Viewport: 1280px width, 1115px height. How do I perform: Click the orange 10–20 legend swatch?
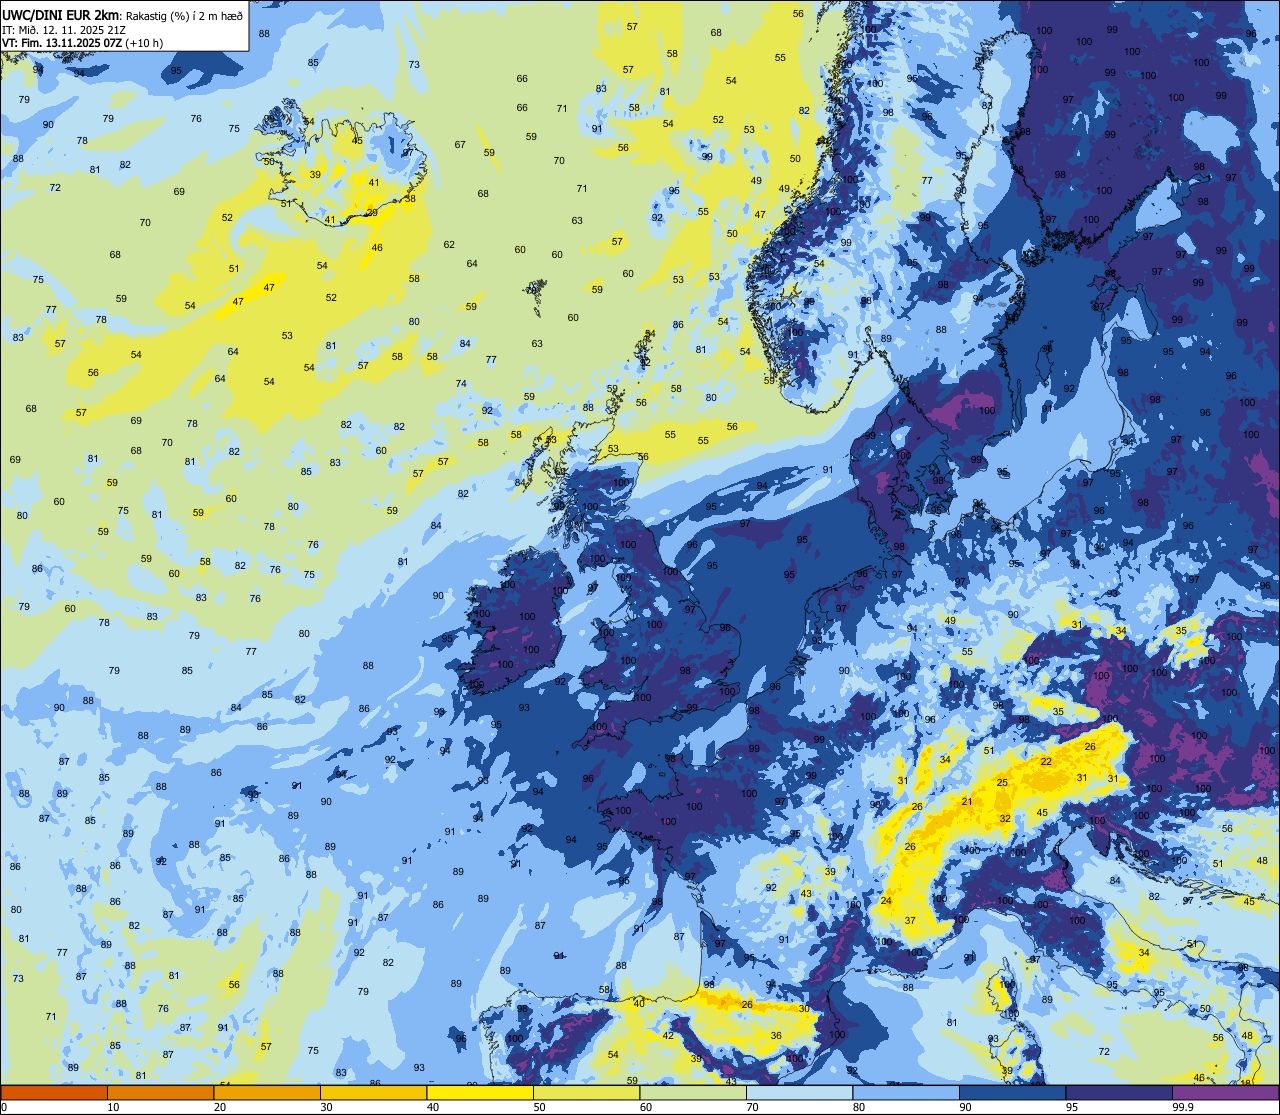160,1092
